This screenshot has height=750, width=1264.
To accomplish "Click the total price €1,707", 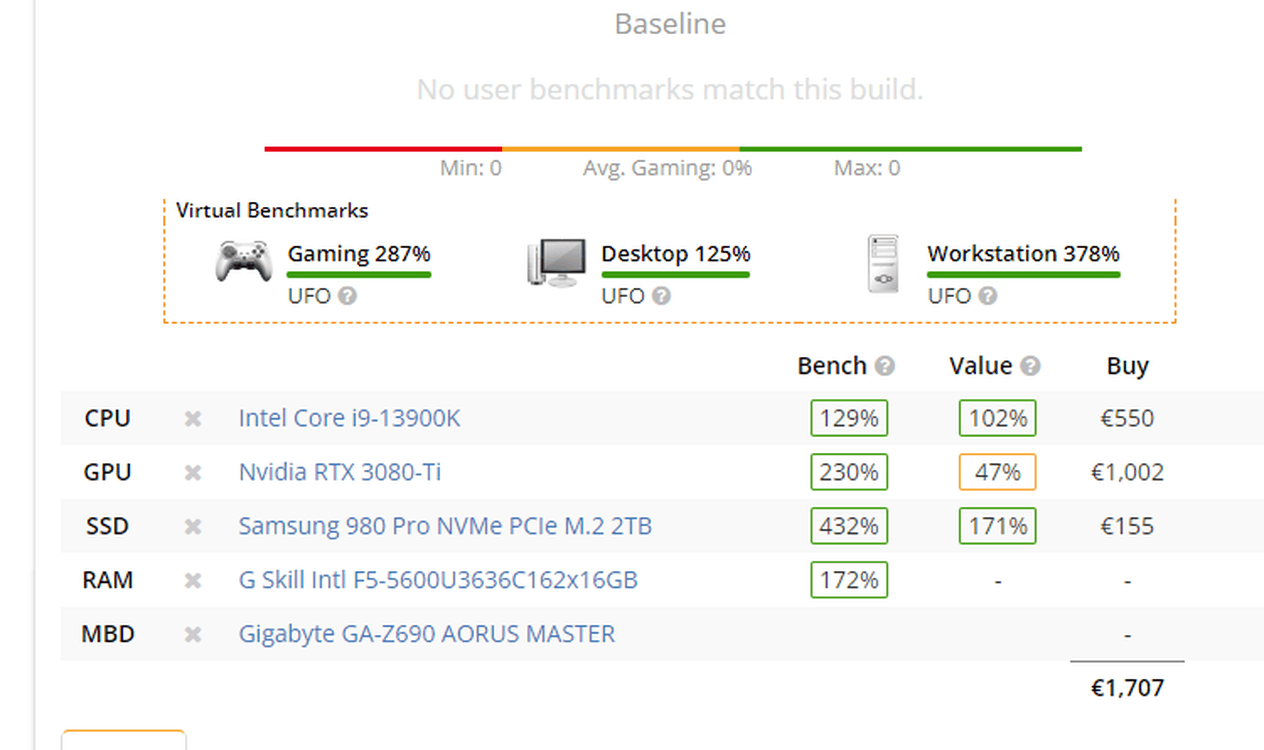I will [1127, 688].
